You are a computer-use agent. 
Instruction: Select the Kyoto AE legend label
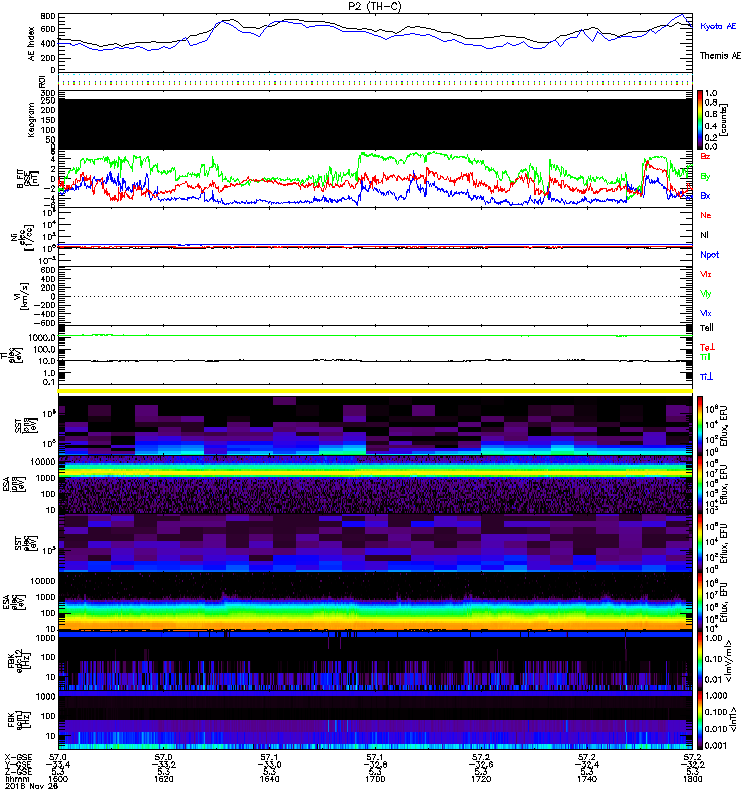pyautogui.click(x=718, y=27)
